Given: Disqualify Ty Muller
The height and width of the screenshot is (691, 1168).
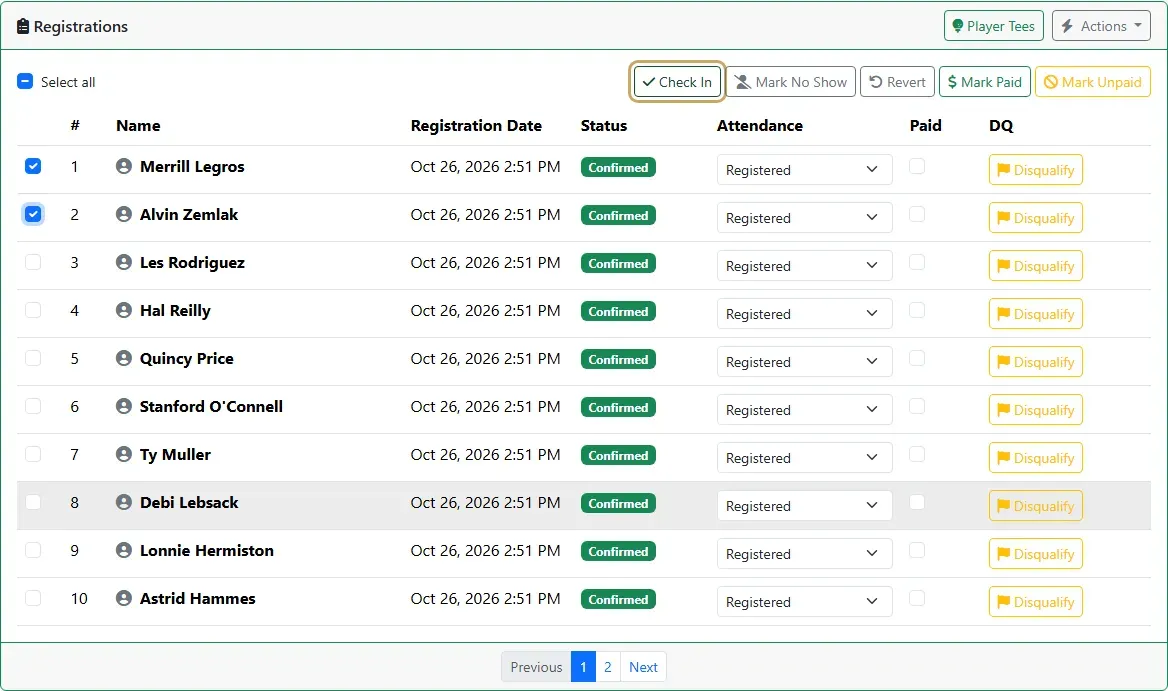Looking at the screenshot, I should (1035, 458).
